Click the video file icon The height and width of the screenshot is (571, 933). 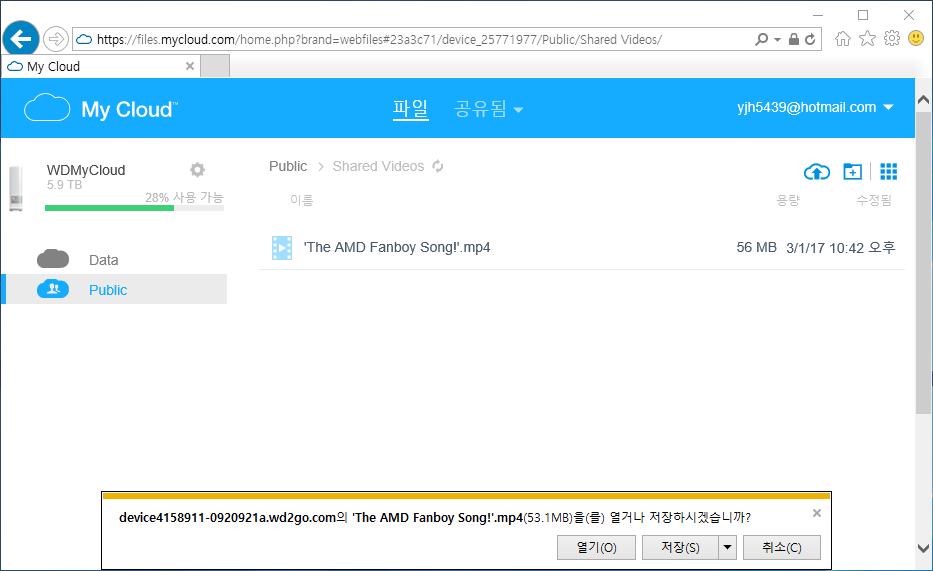coord(282,248)
